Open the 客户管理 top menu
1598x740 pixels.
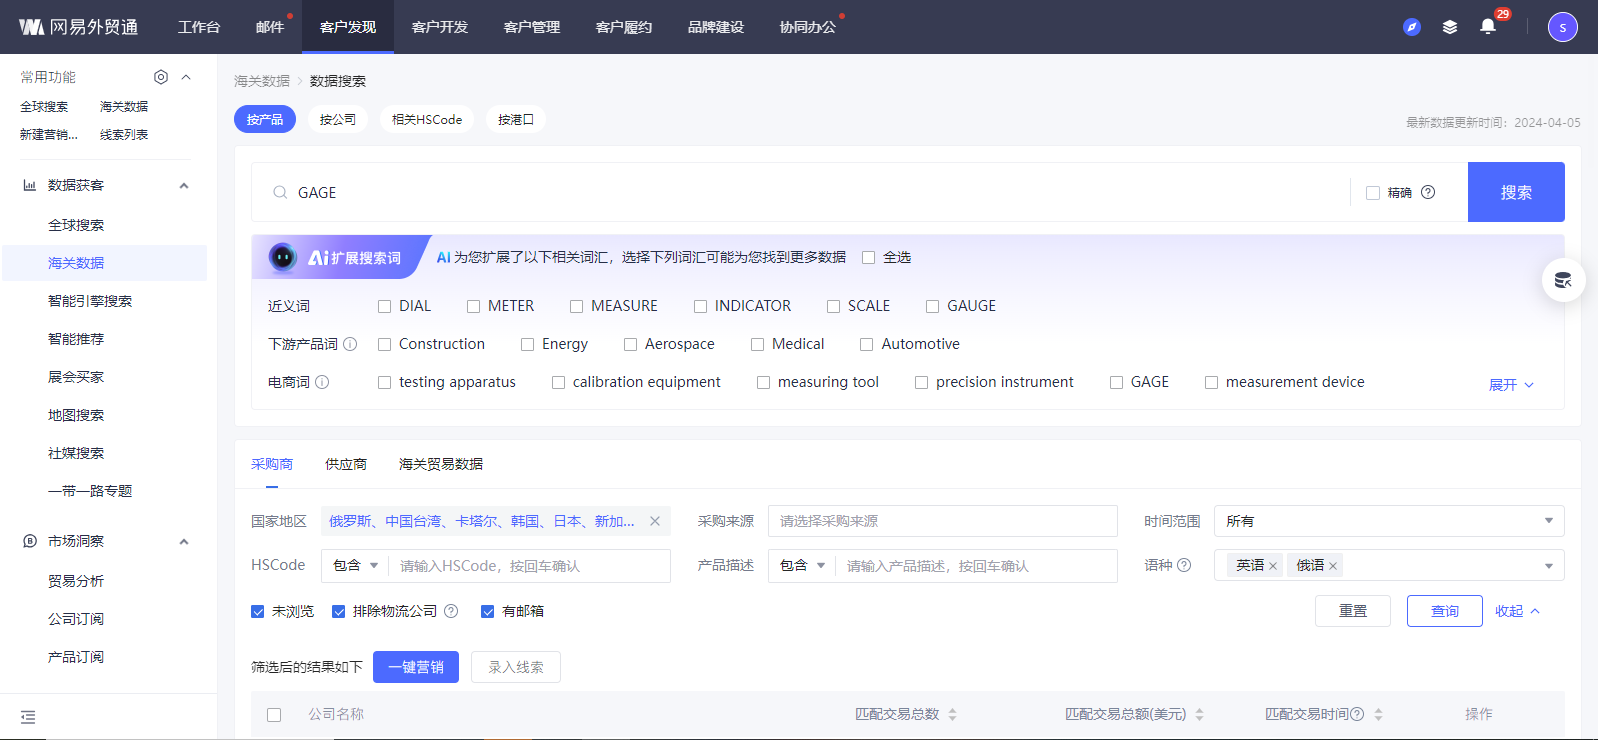coord(532,27)
